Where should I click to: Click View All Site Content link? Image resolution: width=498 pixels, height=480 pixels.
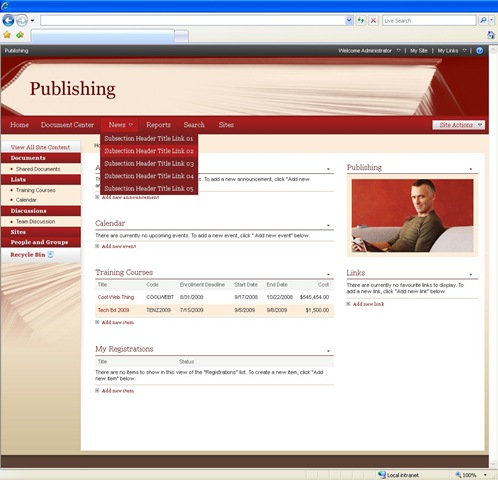(40, 147)
